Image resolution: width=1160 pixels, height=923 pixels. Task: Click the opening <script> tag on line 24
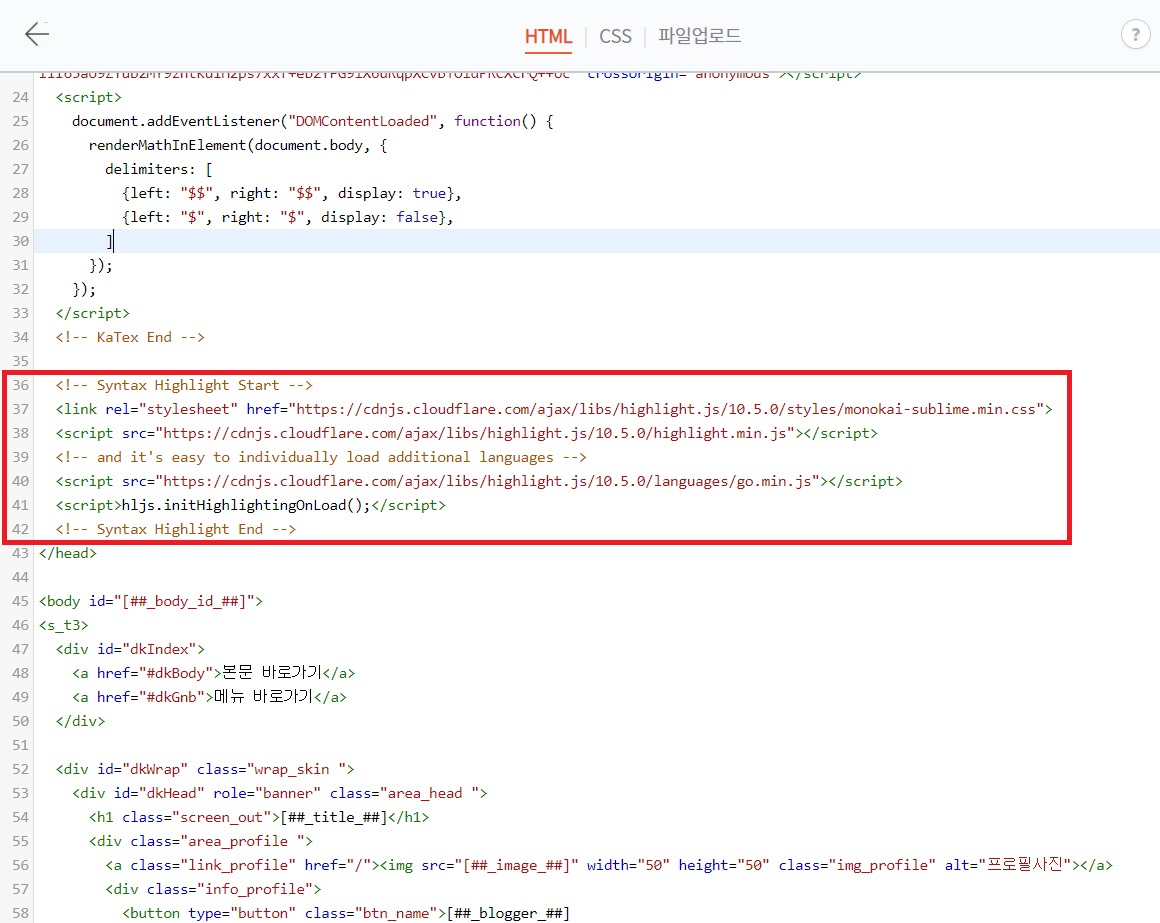coord(88,98)
